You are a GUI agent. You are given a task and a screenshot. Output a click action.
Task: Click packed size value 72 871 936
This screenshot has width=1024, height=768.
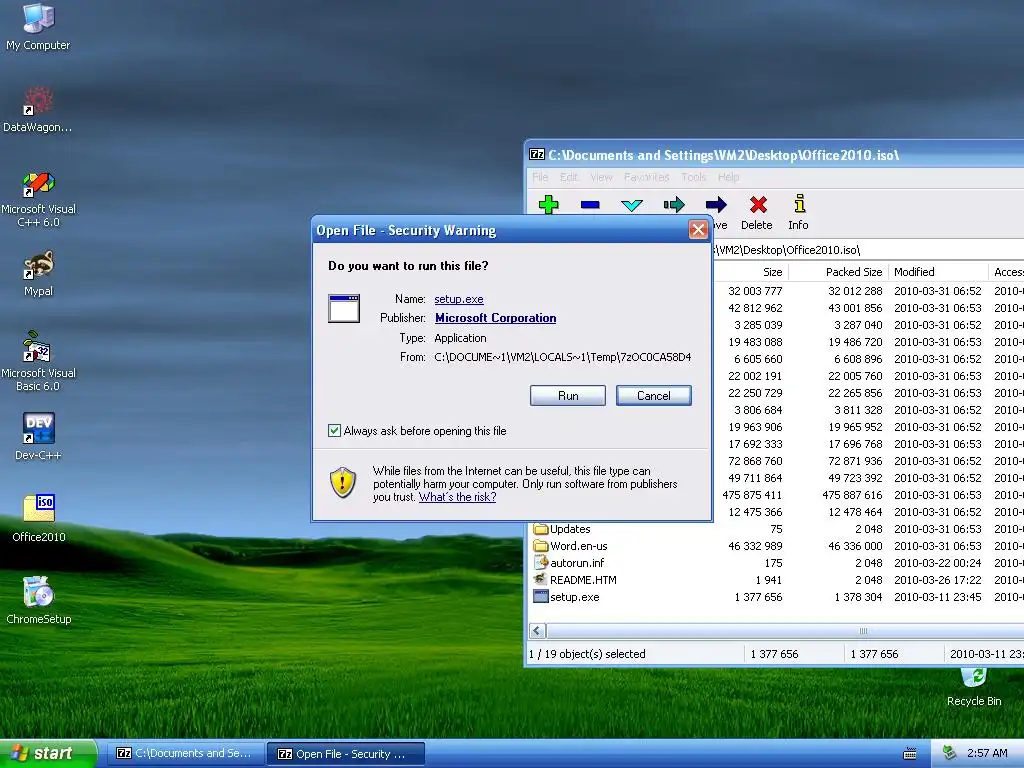click(x=855, y=461)
